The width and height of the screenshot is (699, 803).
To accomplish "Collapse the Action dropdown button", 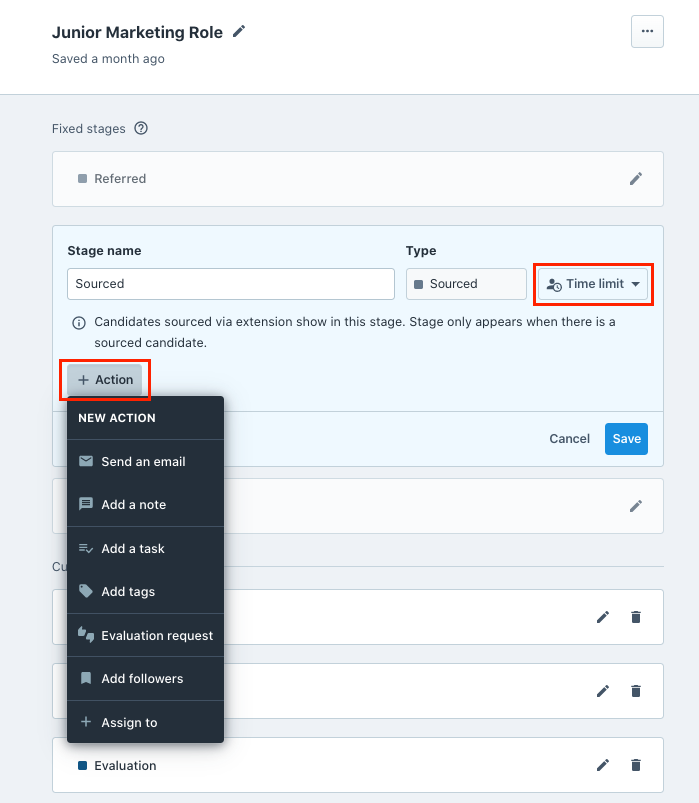I will point(105,380).
